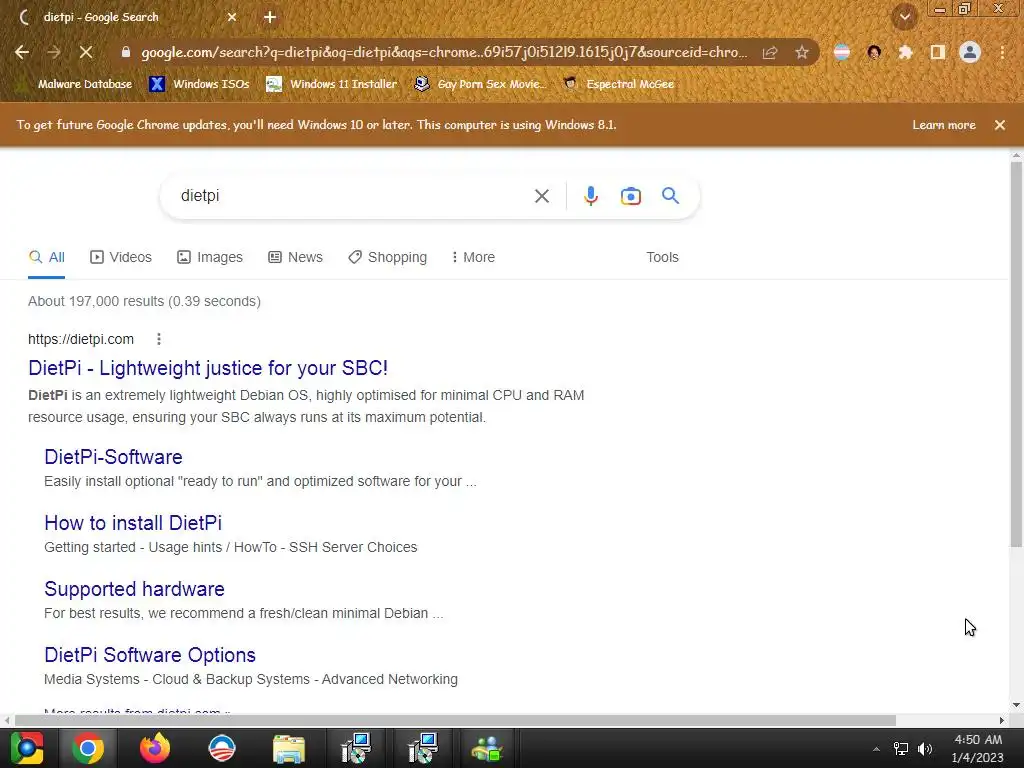Show hidden tray icons arrow

876,749
